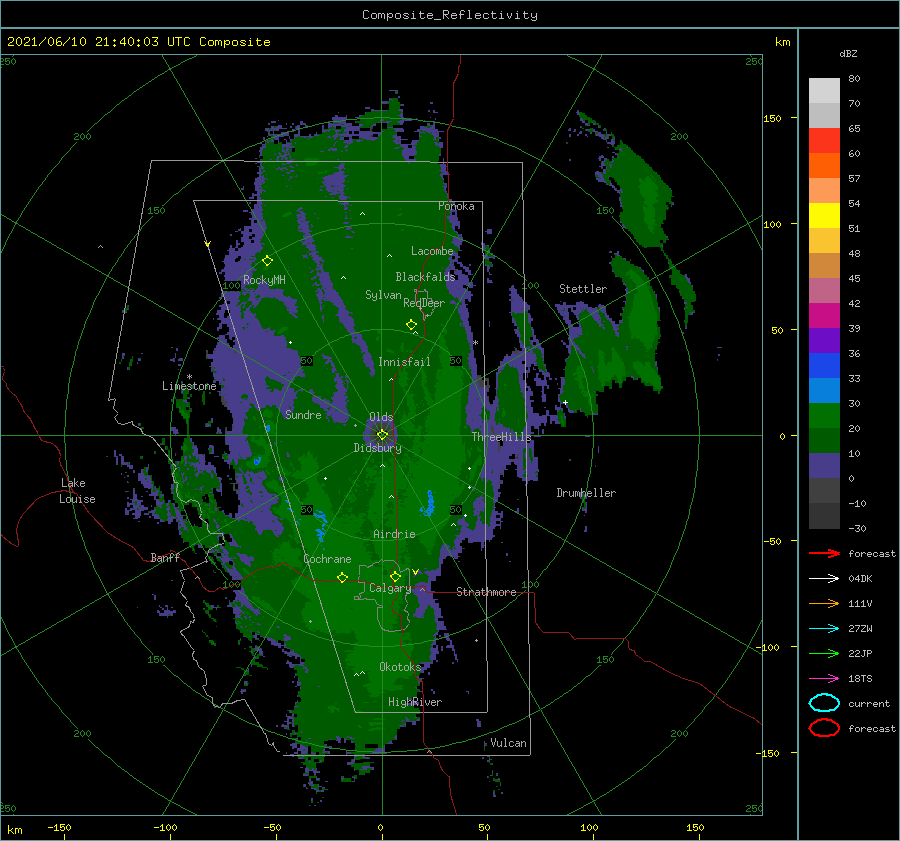Click the 150 km tick on right axis

772,118
